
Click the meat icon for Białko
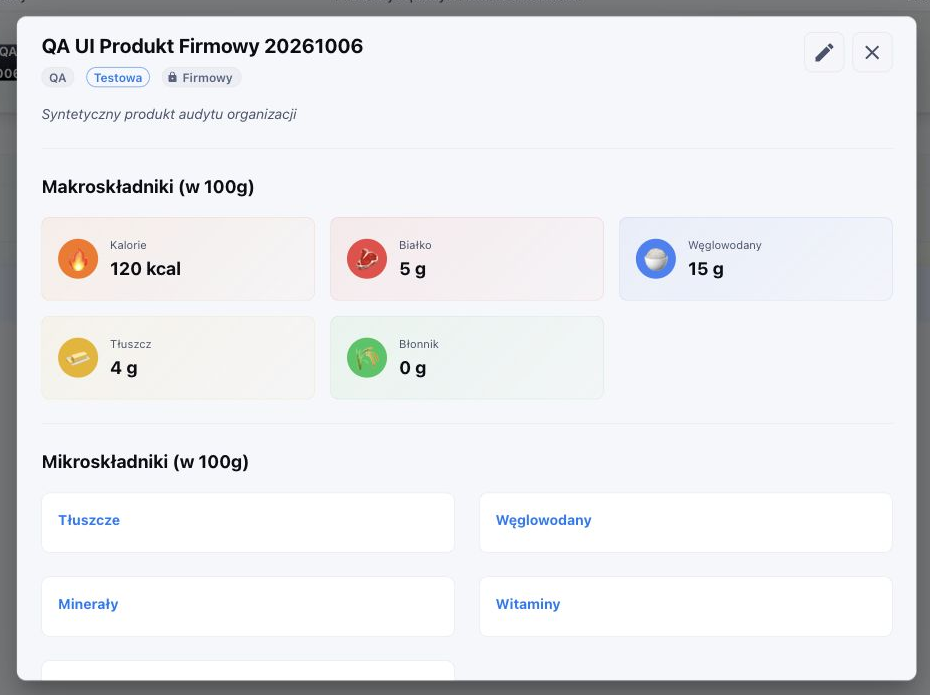point(367,259)
